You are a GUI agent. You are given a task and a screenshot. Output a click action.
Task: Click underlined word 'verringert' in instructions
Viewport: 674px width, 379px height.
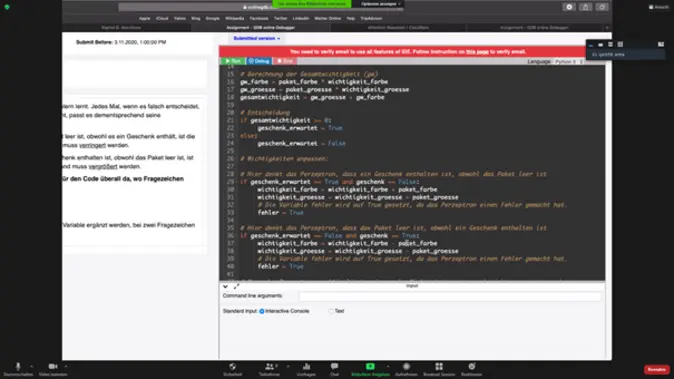click(x=92, y=145)
